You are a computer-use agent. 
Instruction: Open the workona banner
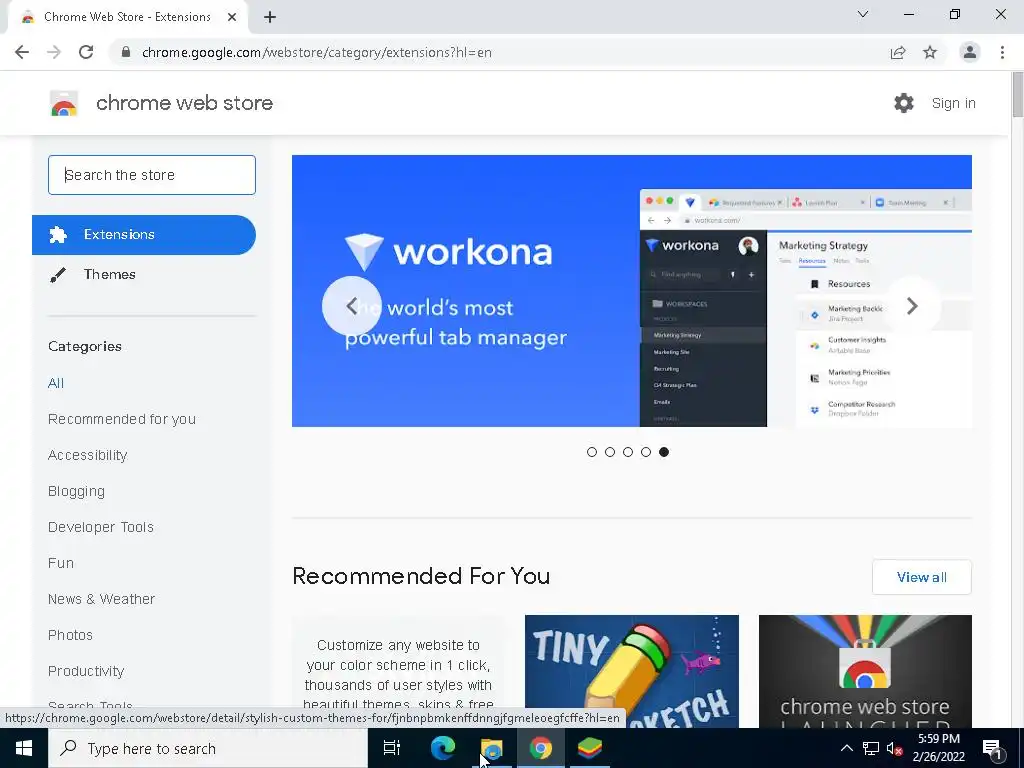tap(632, 291)
